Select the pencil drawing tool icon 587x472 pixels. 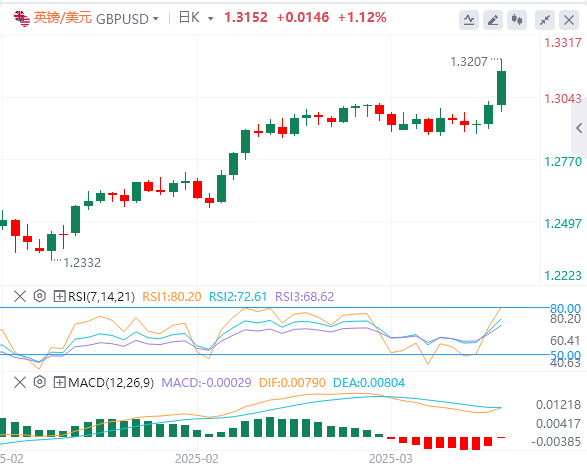pyautogui.click(x=493, y=20)
